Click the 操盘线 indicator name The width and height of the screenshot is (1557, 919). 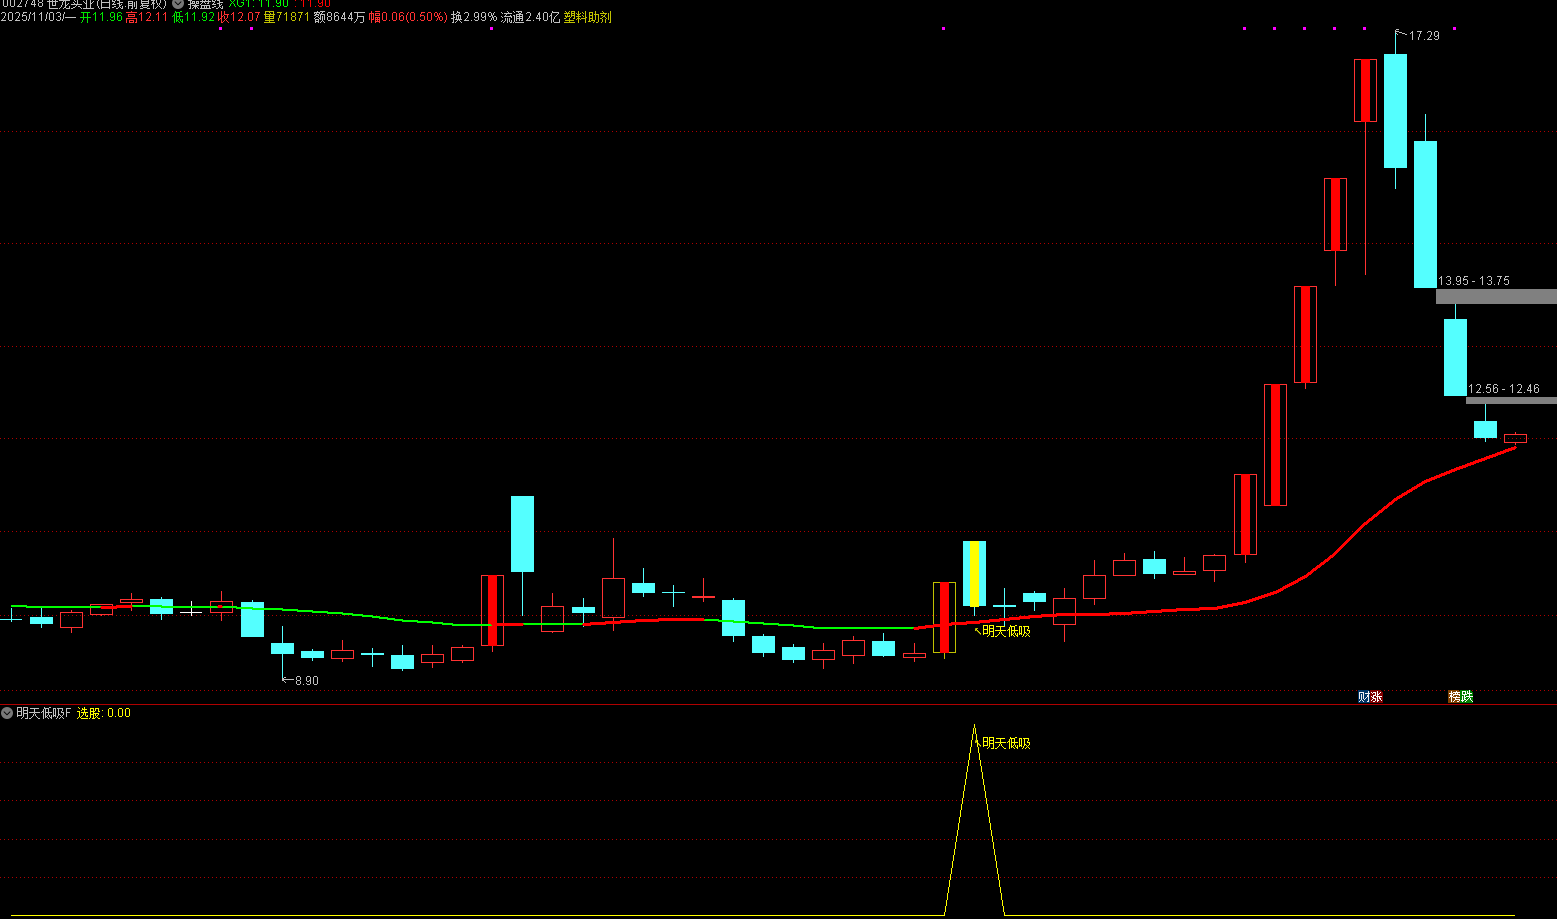click(206, 4)
